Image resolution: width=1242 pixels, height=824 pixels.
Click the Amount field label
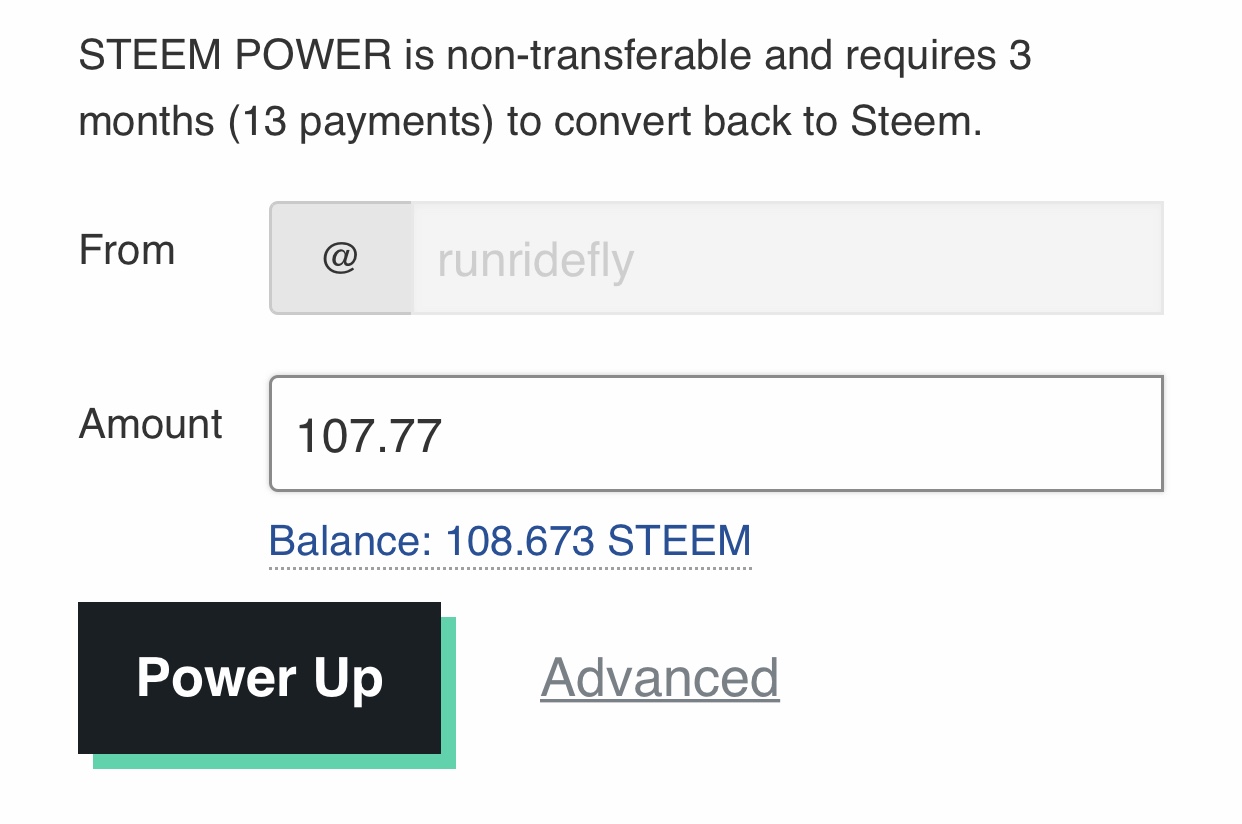point(151,424)
